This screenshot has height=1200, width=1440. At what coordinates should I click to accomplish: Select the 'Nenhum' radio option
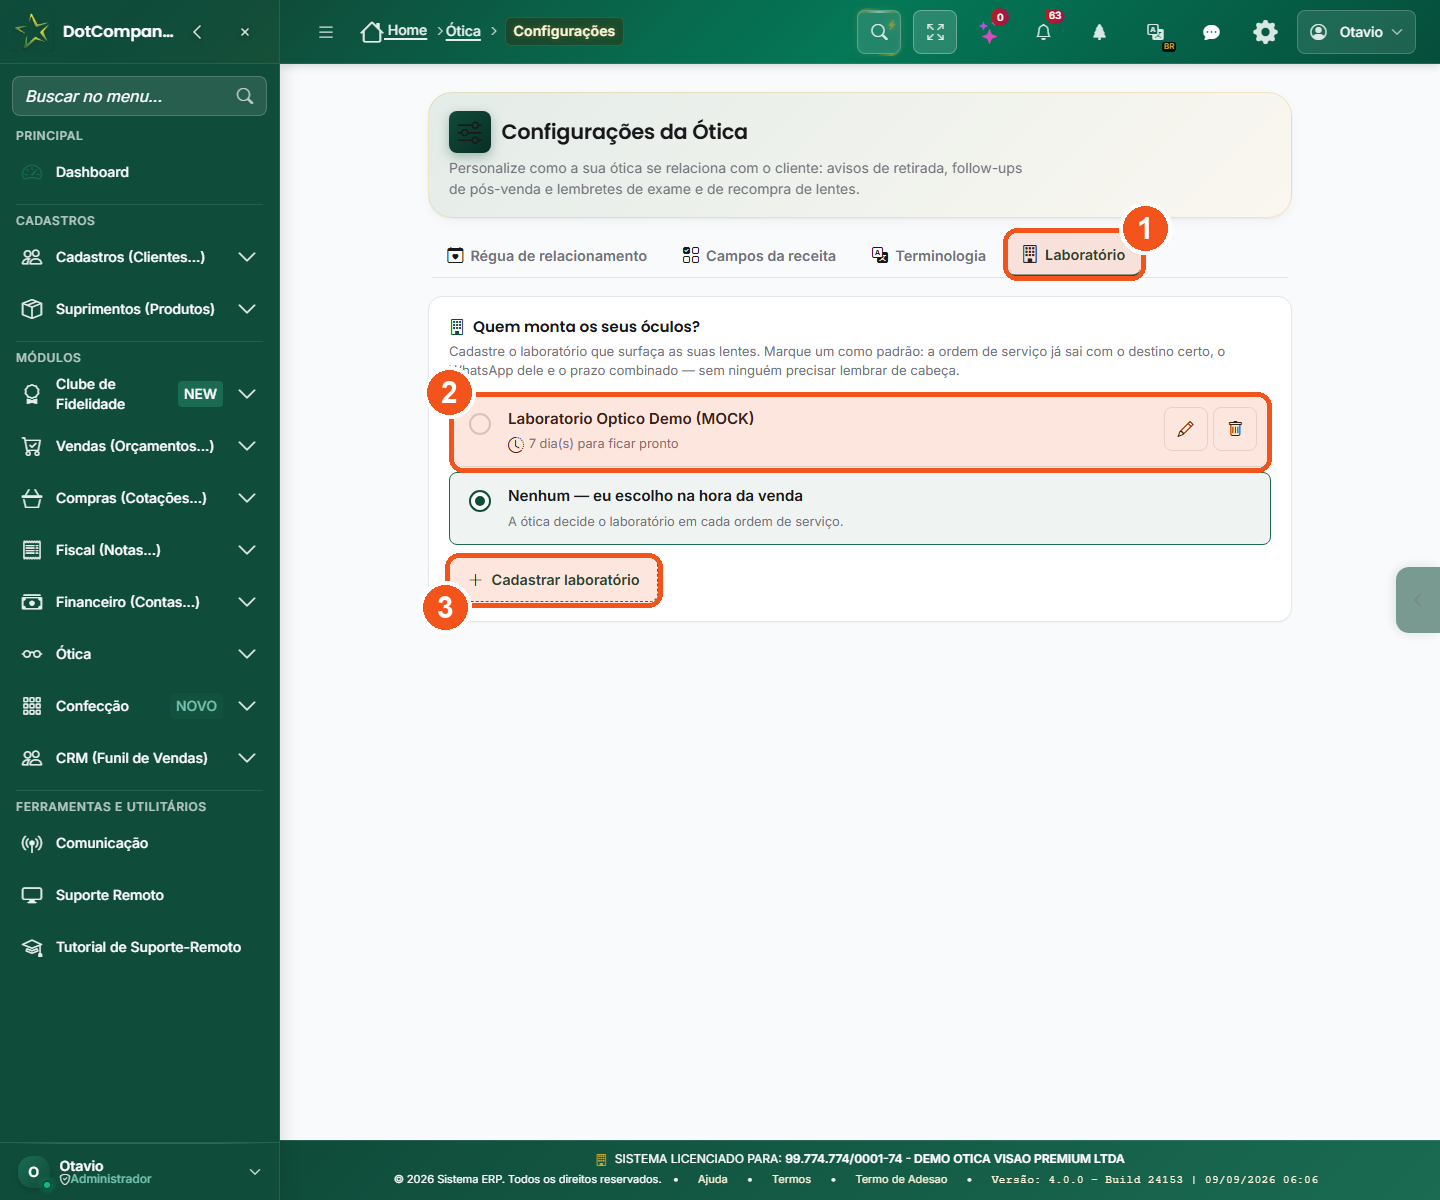point(480,500)
